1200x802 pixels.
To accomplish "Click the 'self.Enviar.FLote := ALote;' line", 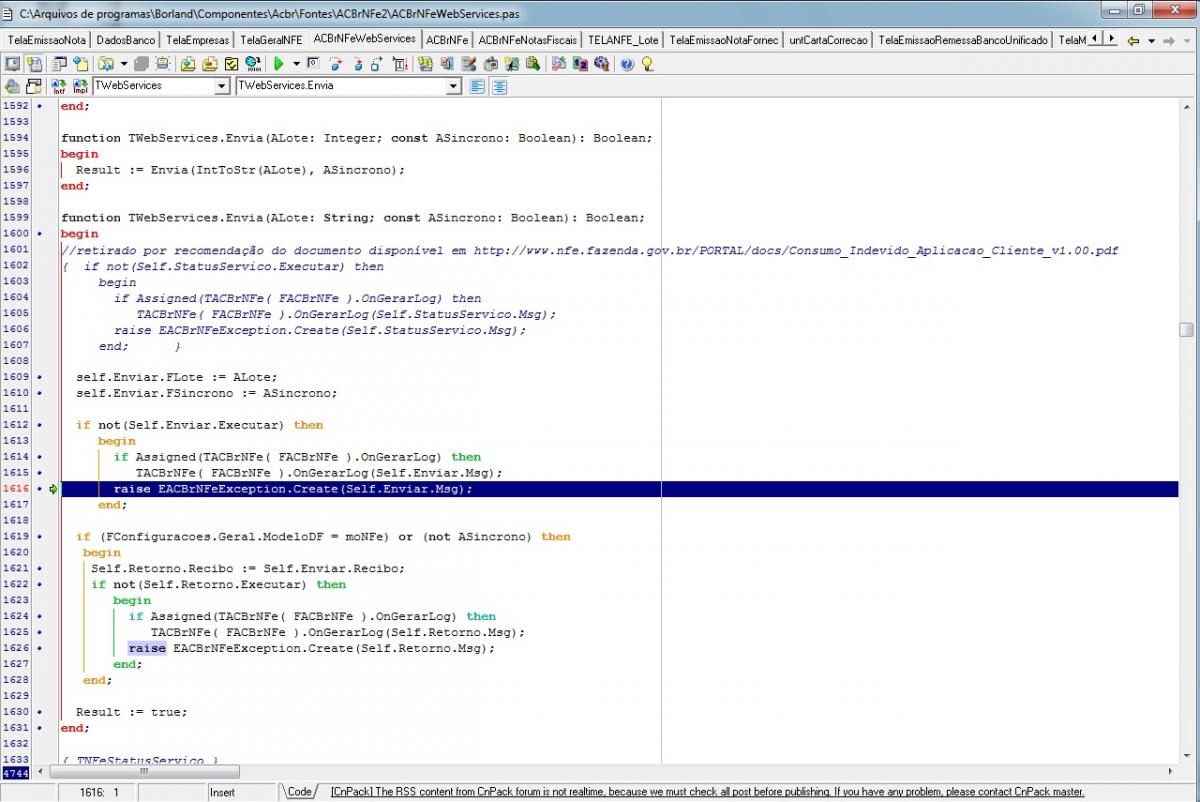I will click(176, 377).
